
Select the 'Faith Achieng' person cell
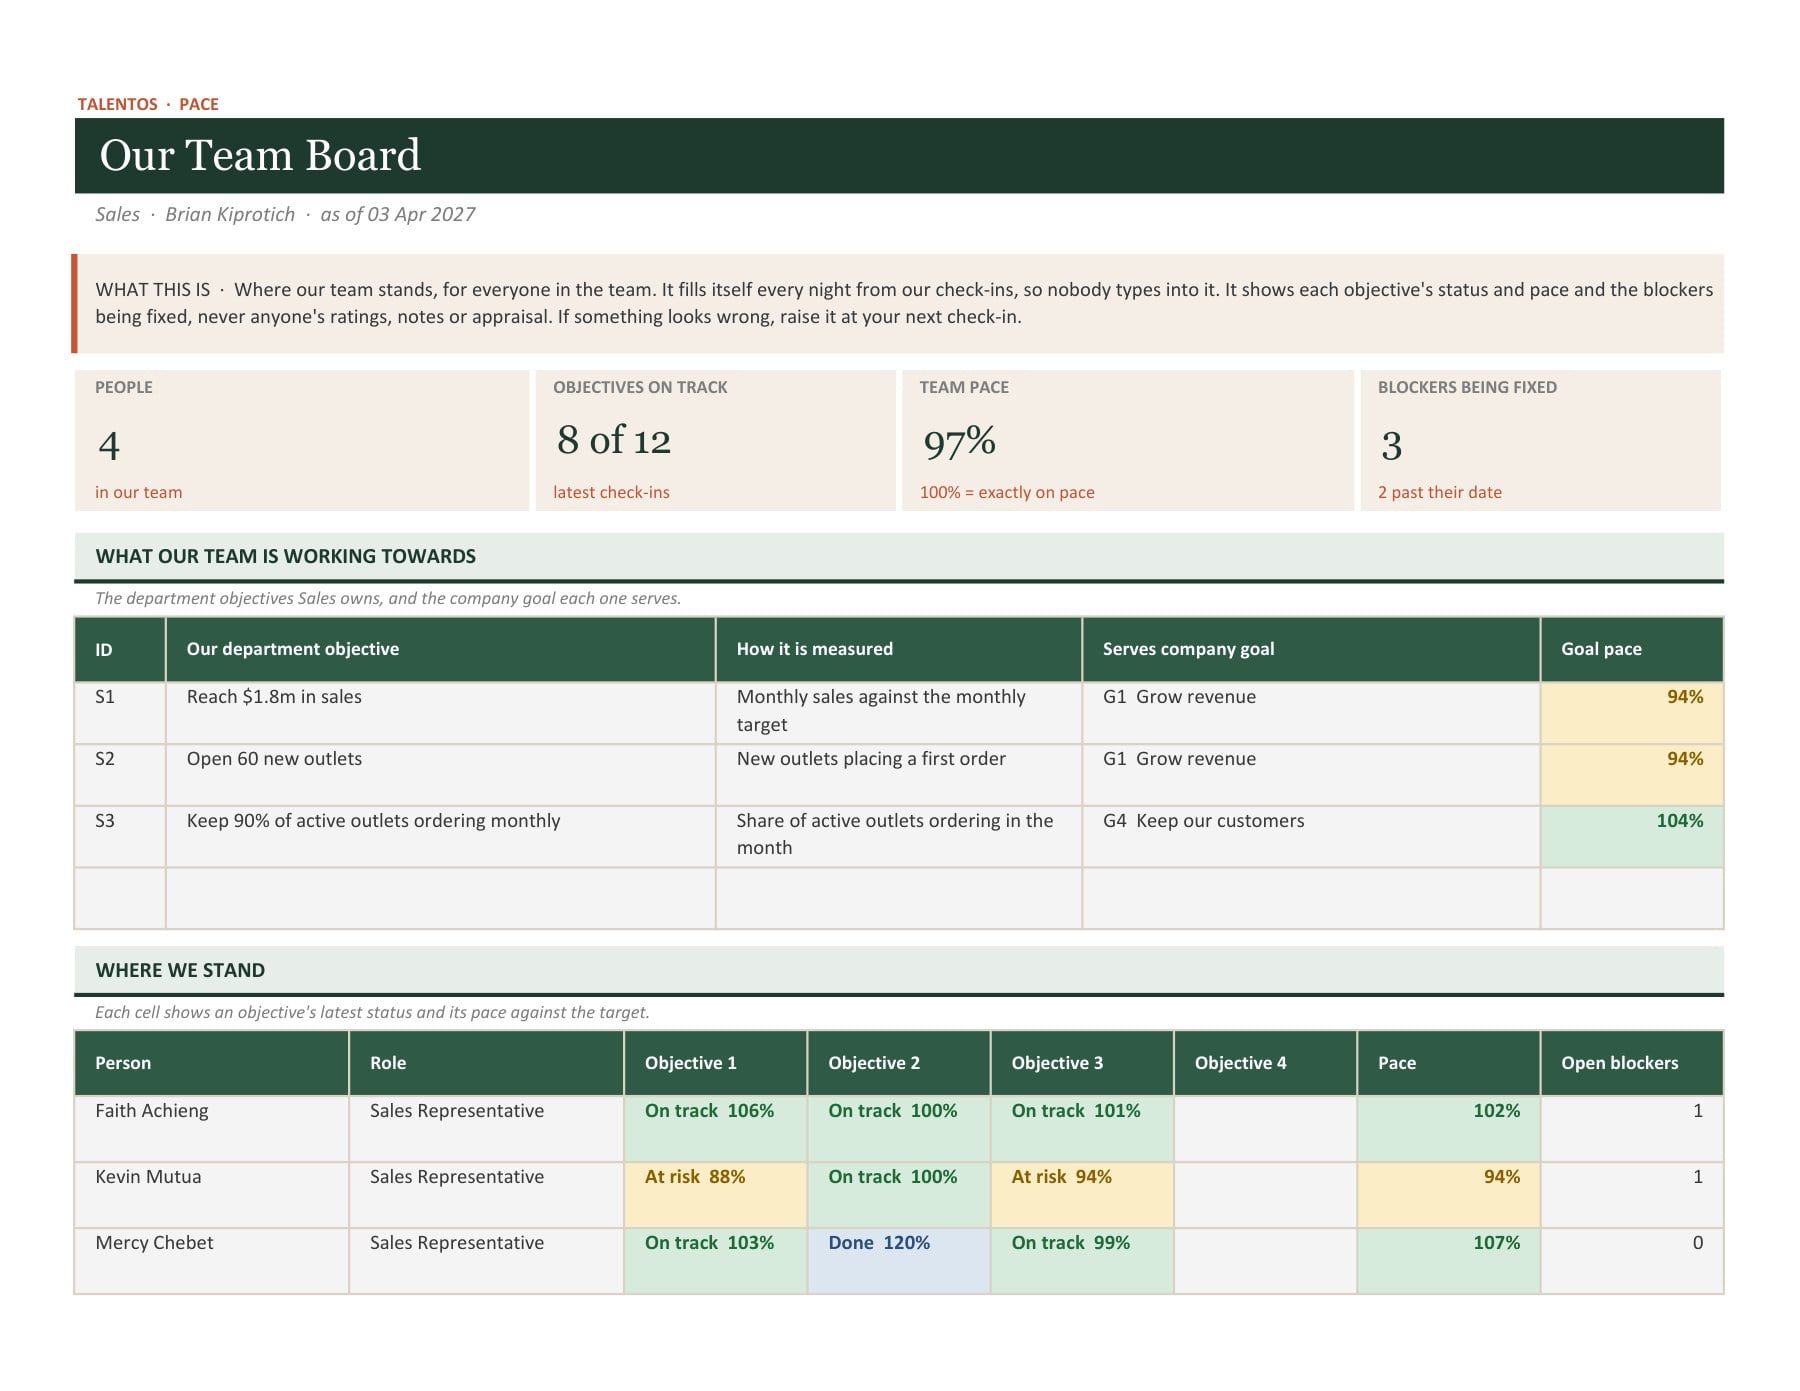212,1129
